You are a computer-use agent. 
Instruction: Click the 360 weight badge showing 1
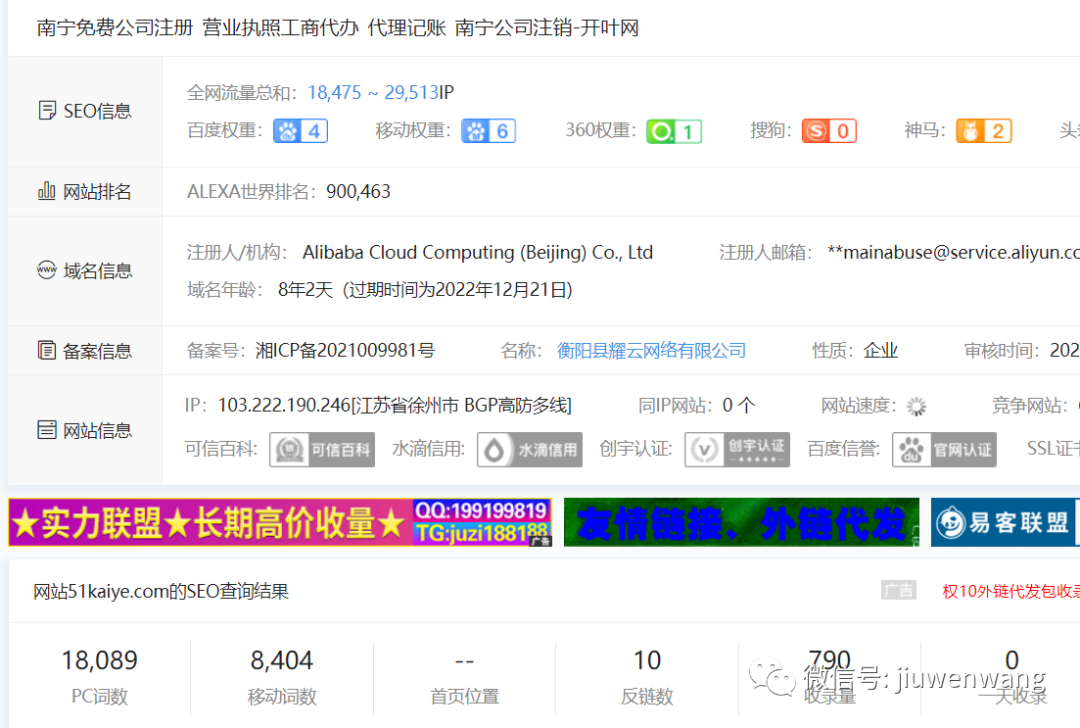674,132
